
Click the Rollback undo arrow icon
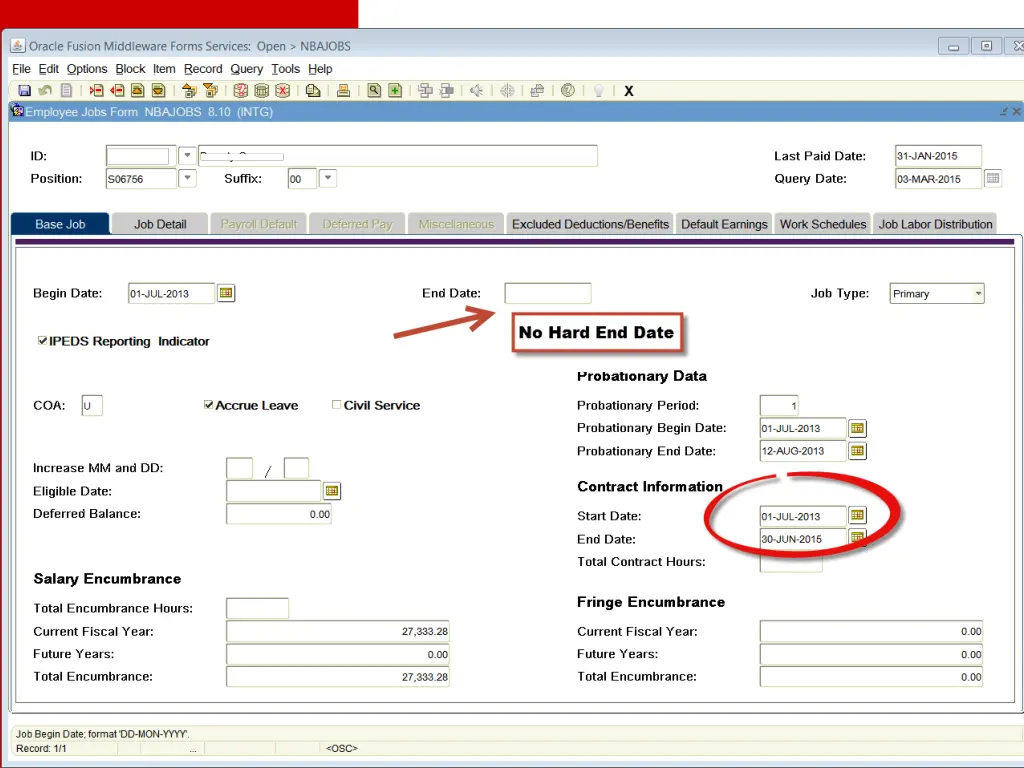pos(45,91)
